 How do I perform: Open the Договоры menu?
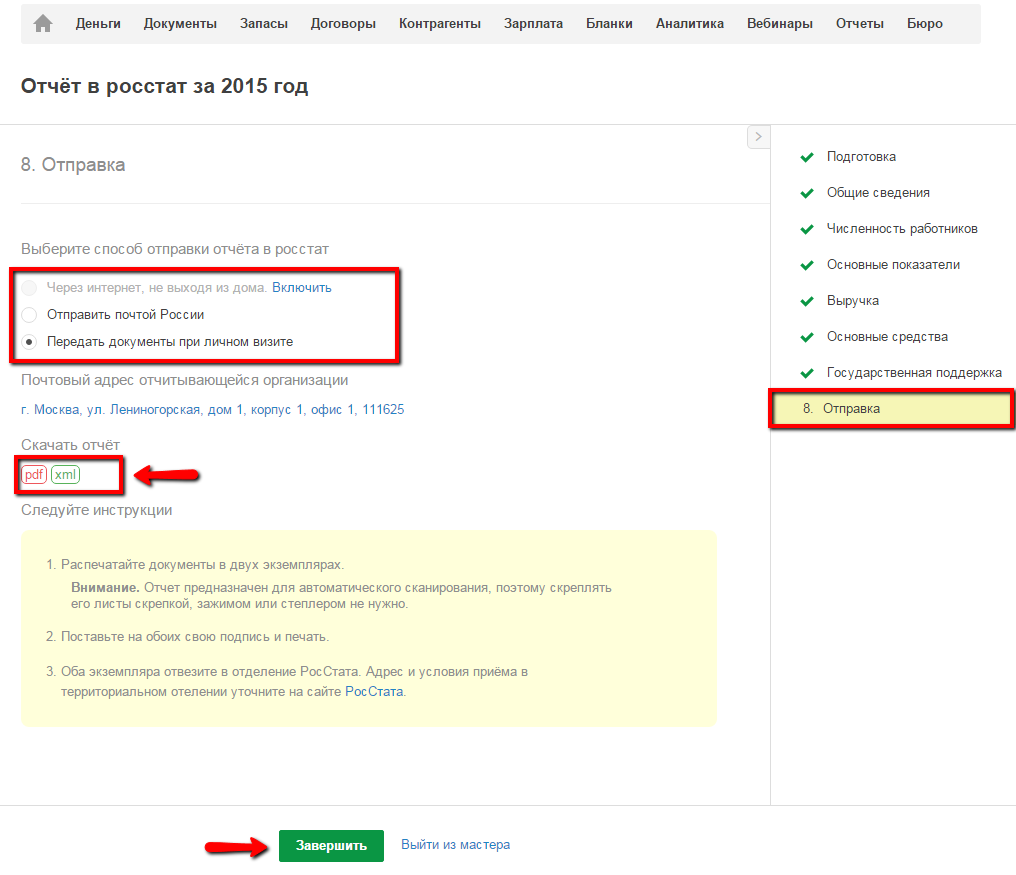pos(343,24)
